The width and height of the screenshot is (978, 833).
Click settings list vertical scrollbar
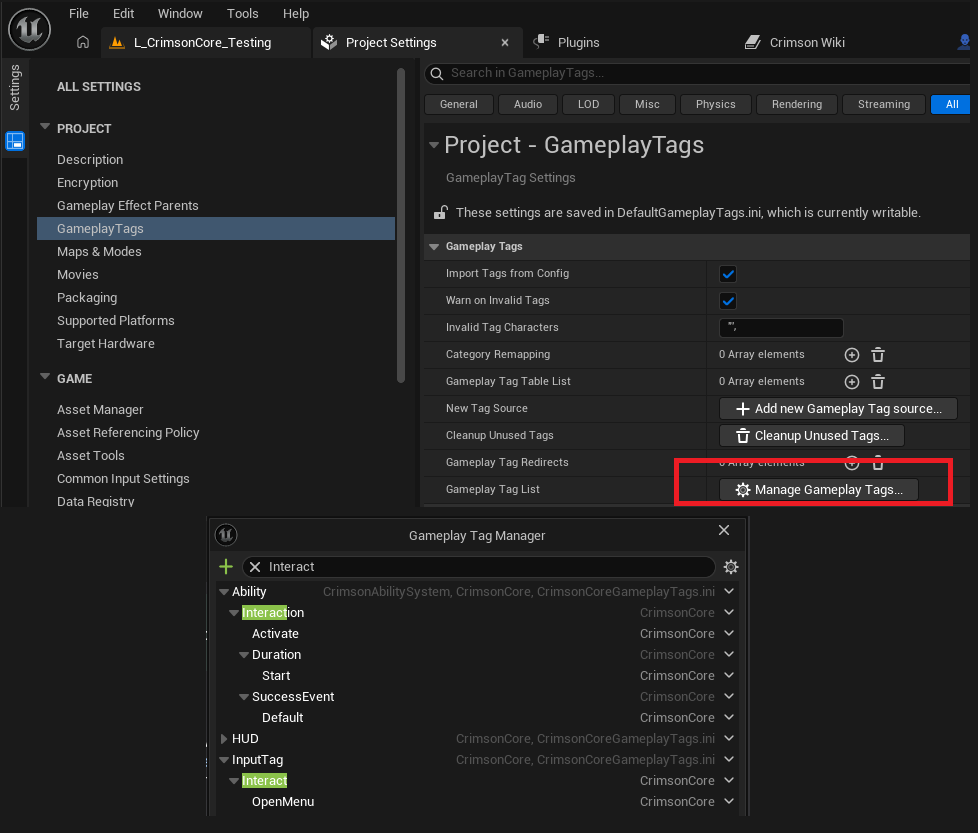coord(401,224)
